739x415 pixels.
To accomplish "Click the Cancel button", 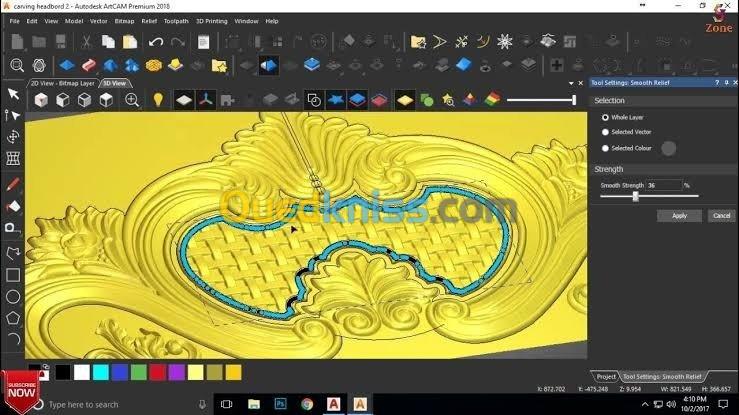I will coord(722,216).
